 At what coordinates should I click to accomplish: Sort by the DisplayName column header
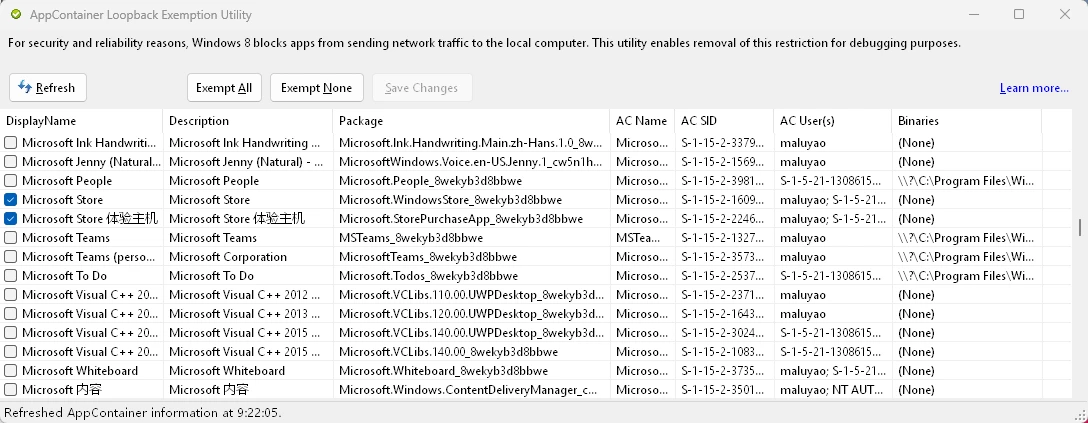(82, 121)
